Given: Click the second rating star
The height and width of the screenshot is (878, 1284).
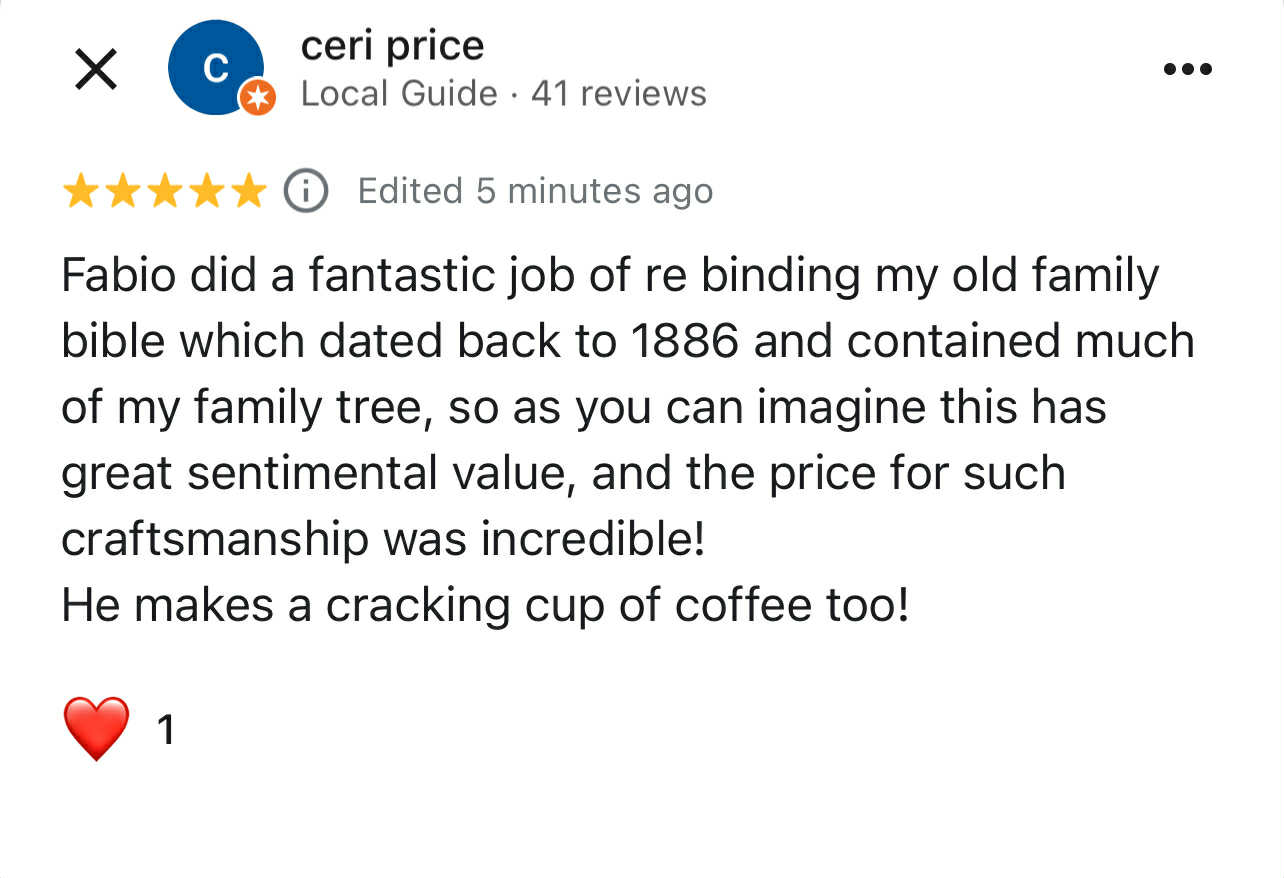Looking at the screenshot, I should [x=122, y=190].
